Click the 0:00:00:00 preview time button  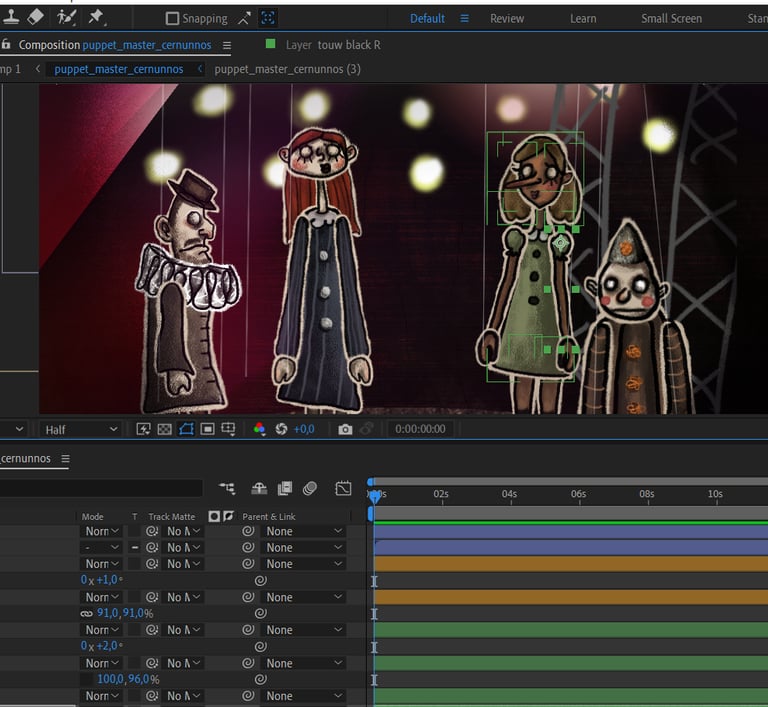tap(420, 429)
